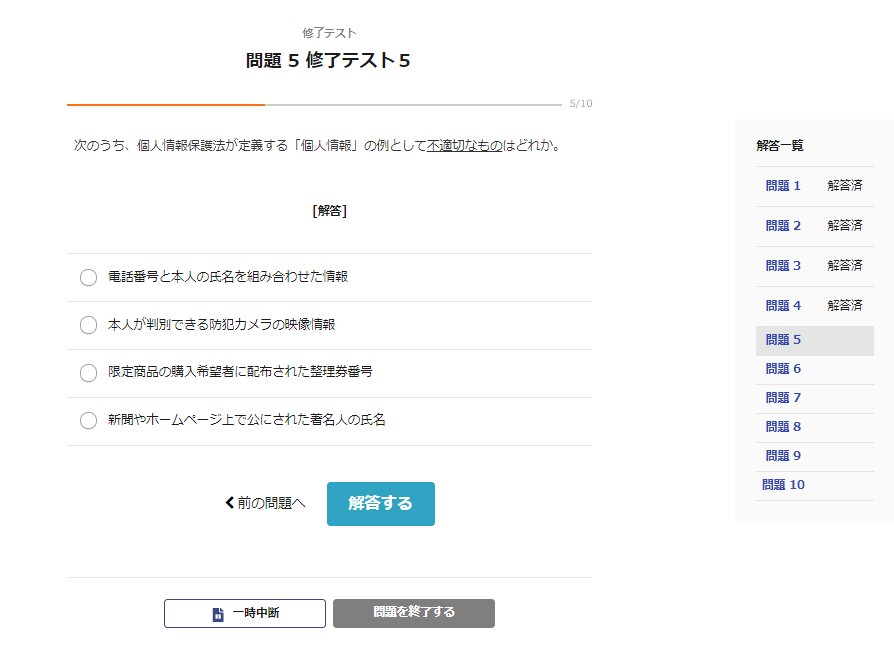Navigate to 問題 3 in sidebar
The width and height of the screenshot is (894, 658).
tap(783, 266)
